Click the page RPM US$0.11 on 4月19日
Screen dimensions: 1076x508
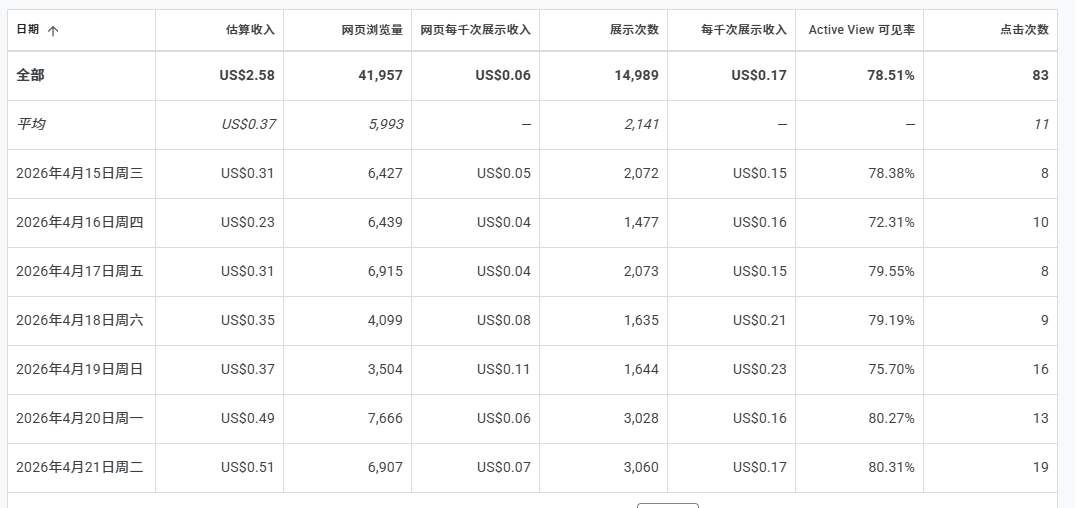point(504,369)
